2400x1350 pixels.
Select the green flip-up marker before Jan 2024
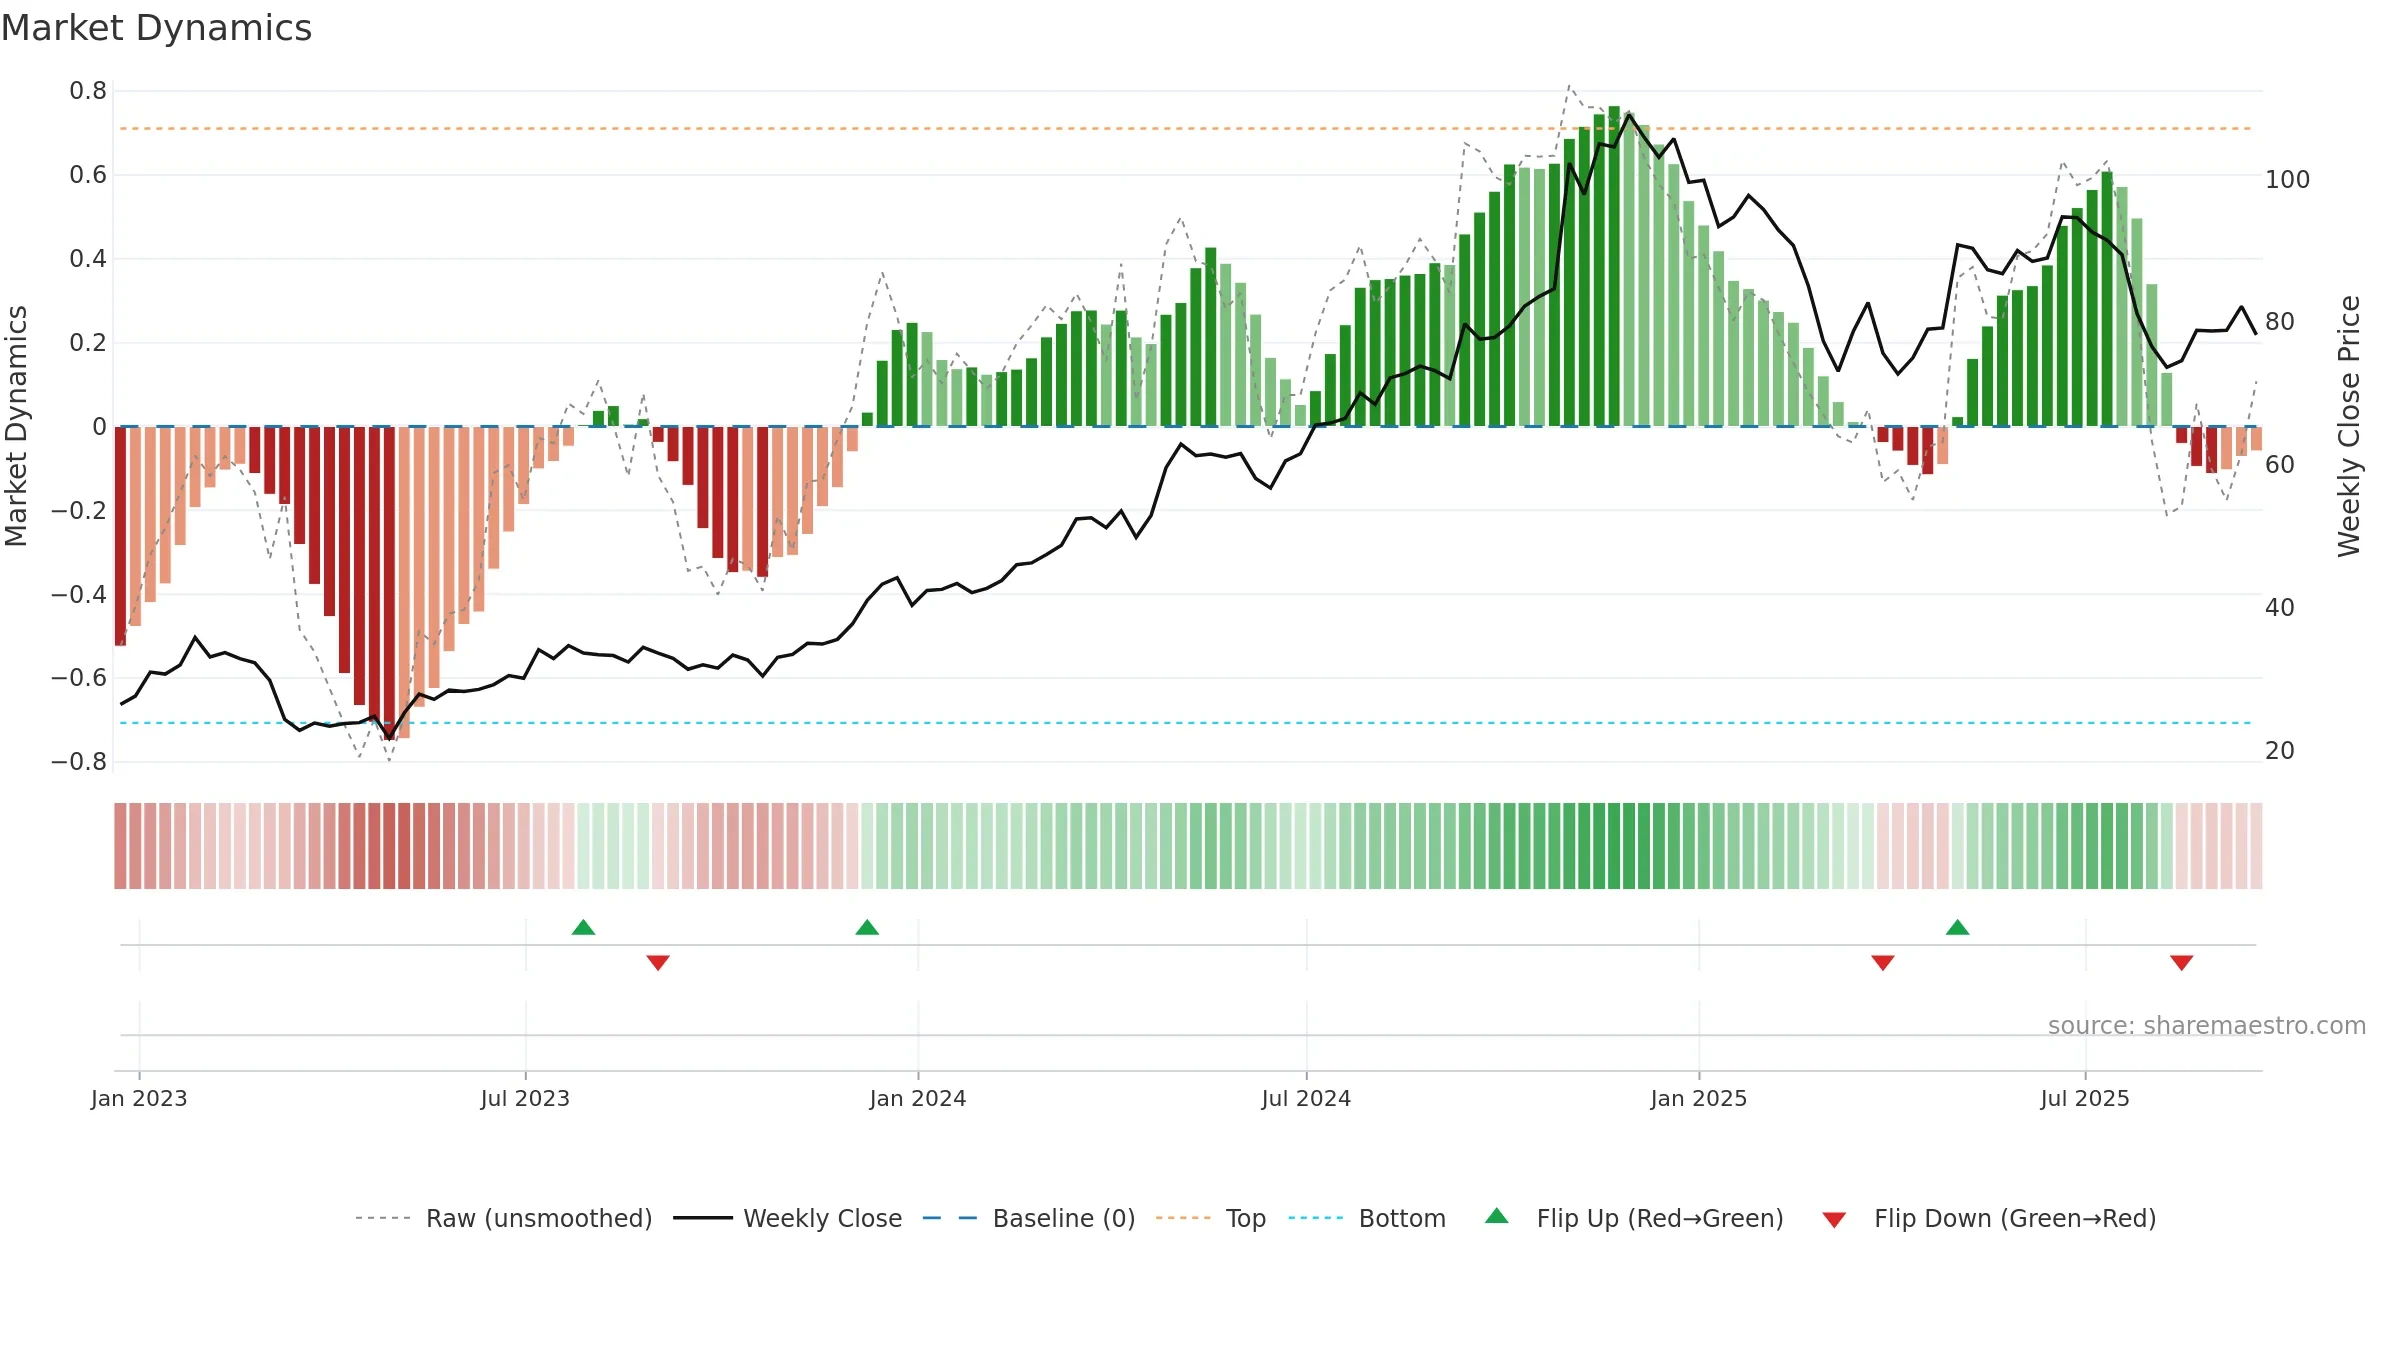pos(867,927)
